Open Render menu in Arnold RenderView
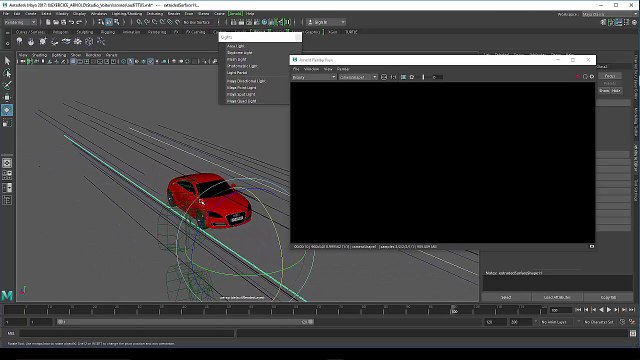The height and width of the screenshot is (360, 640). [x=343, y=69]
